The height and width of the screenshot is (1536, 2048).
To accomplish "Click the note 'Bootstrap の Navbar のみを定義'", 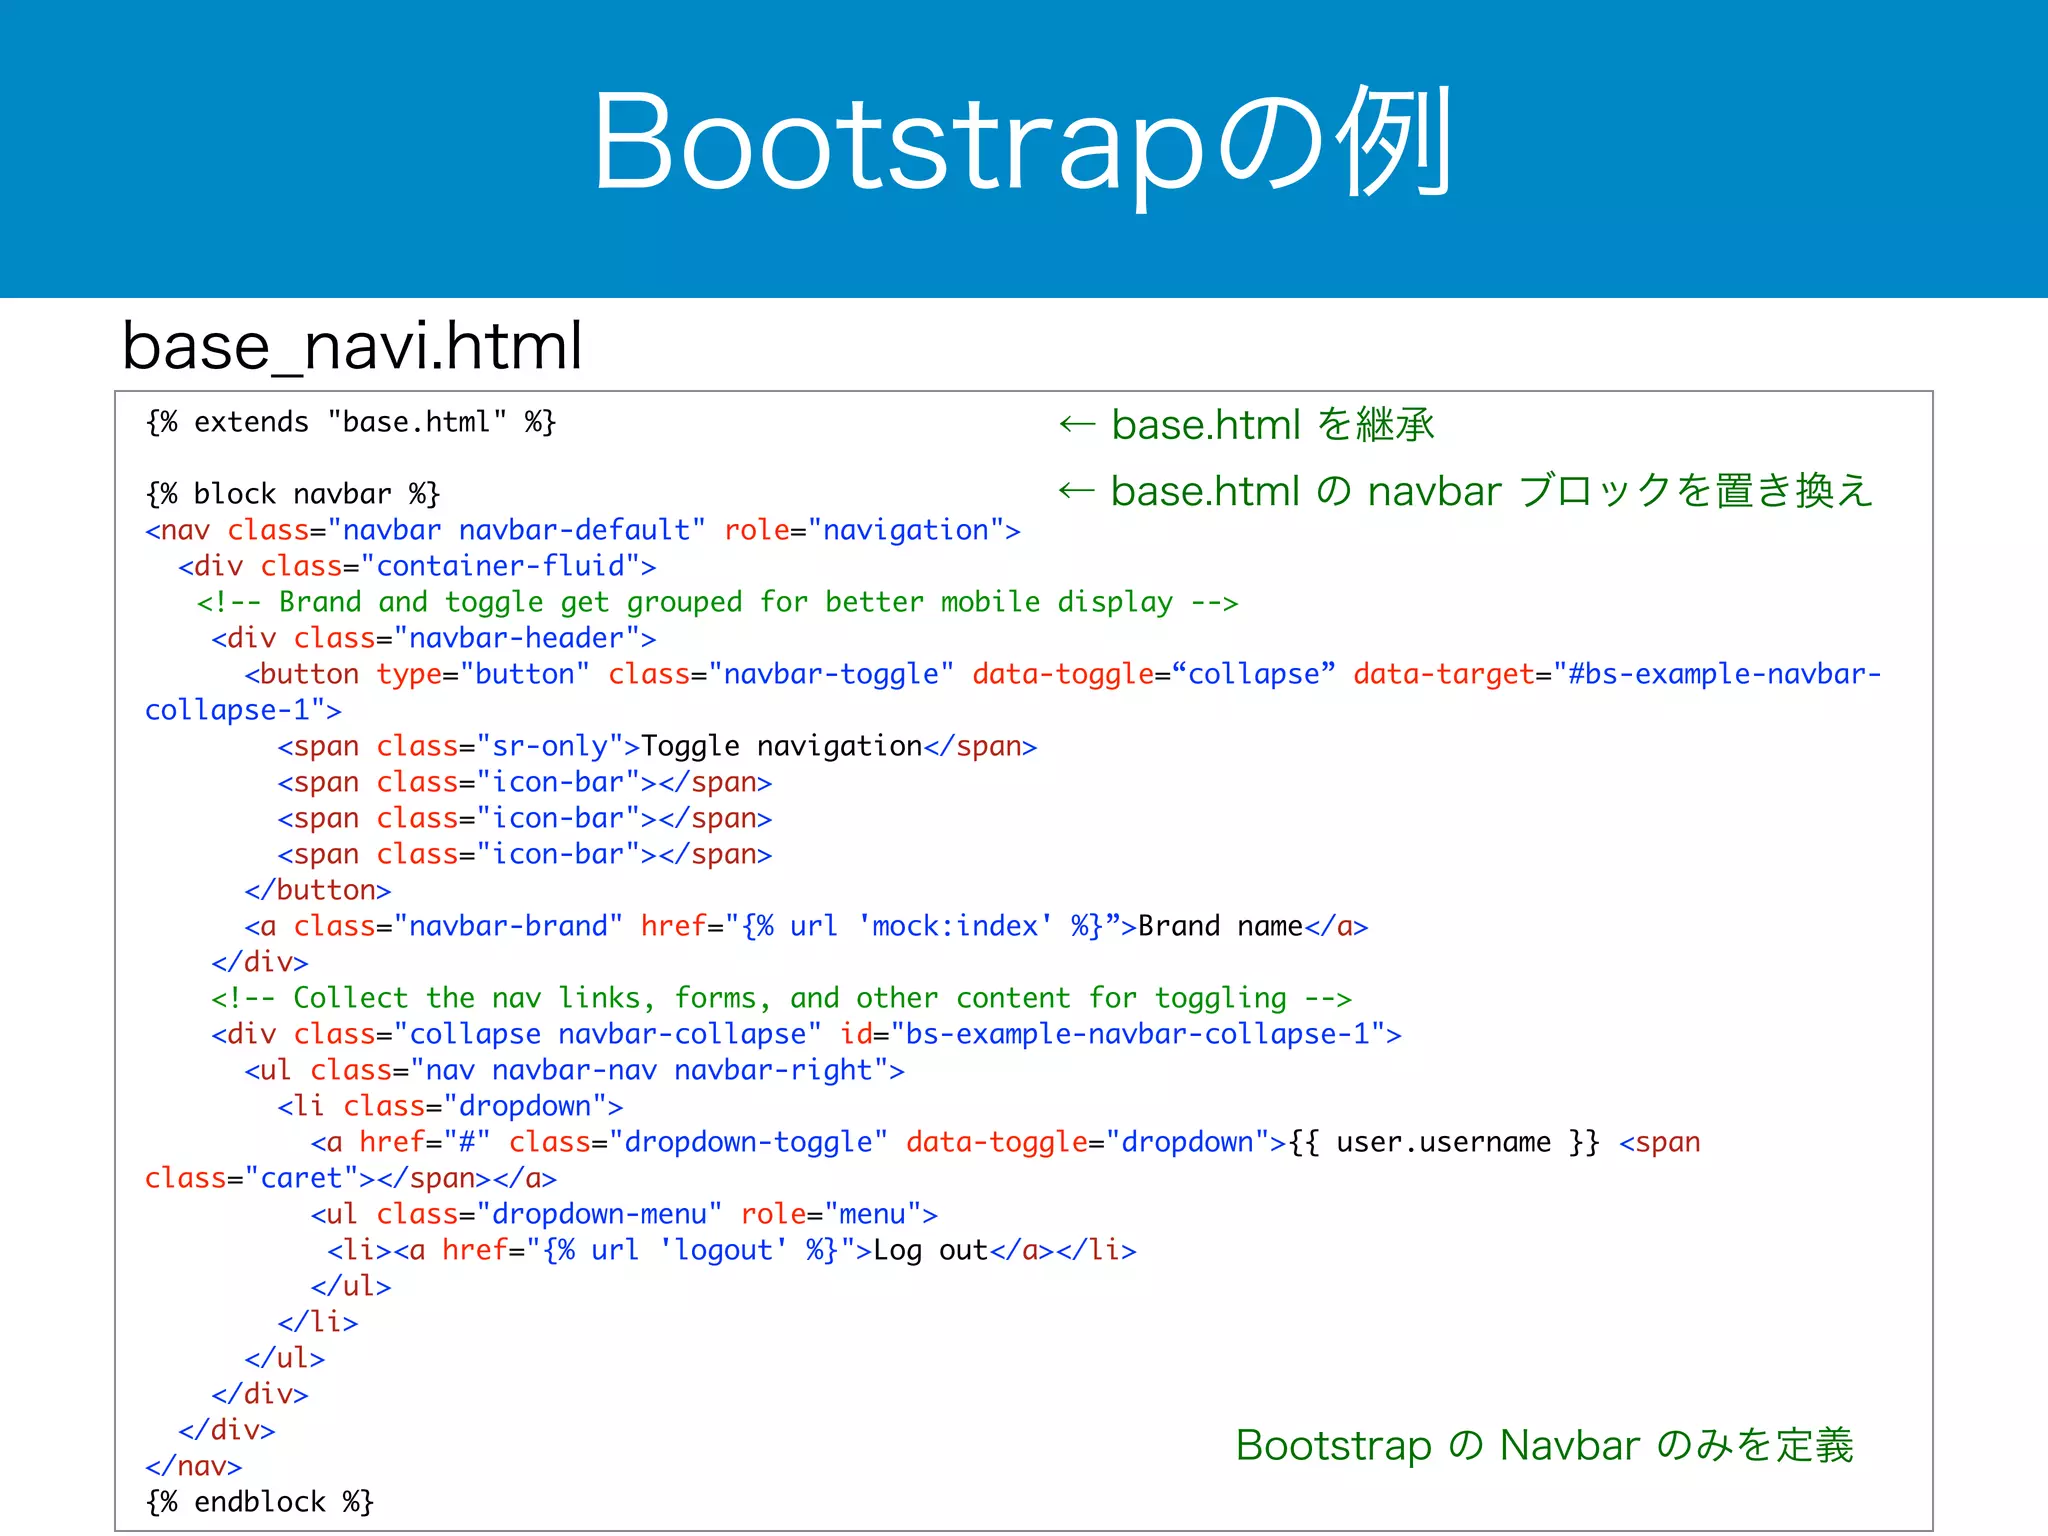I will pyautogui.click(x=1545, y=1445).
